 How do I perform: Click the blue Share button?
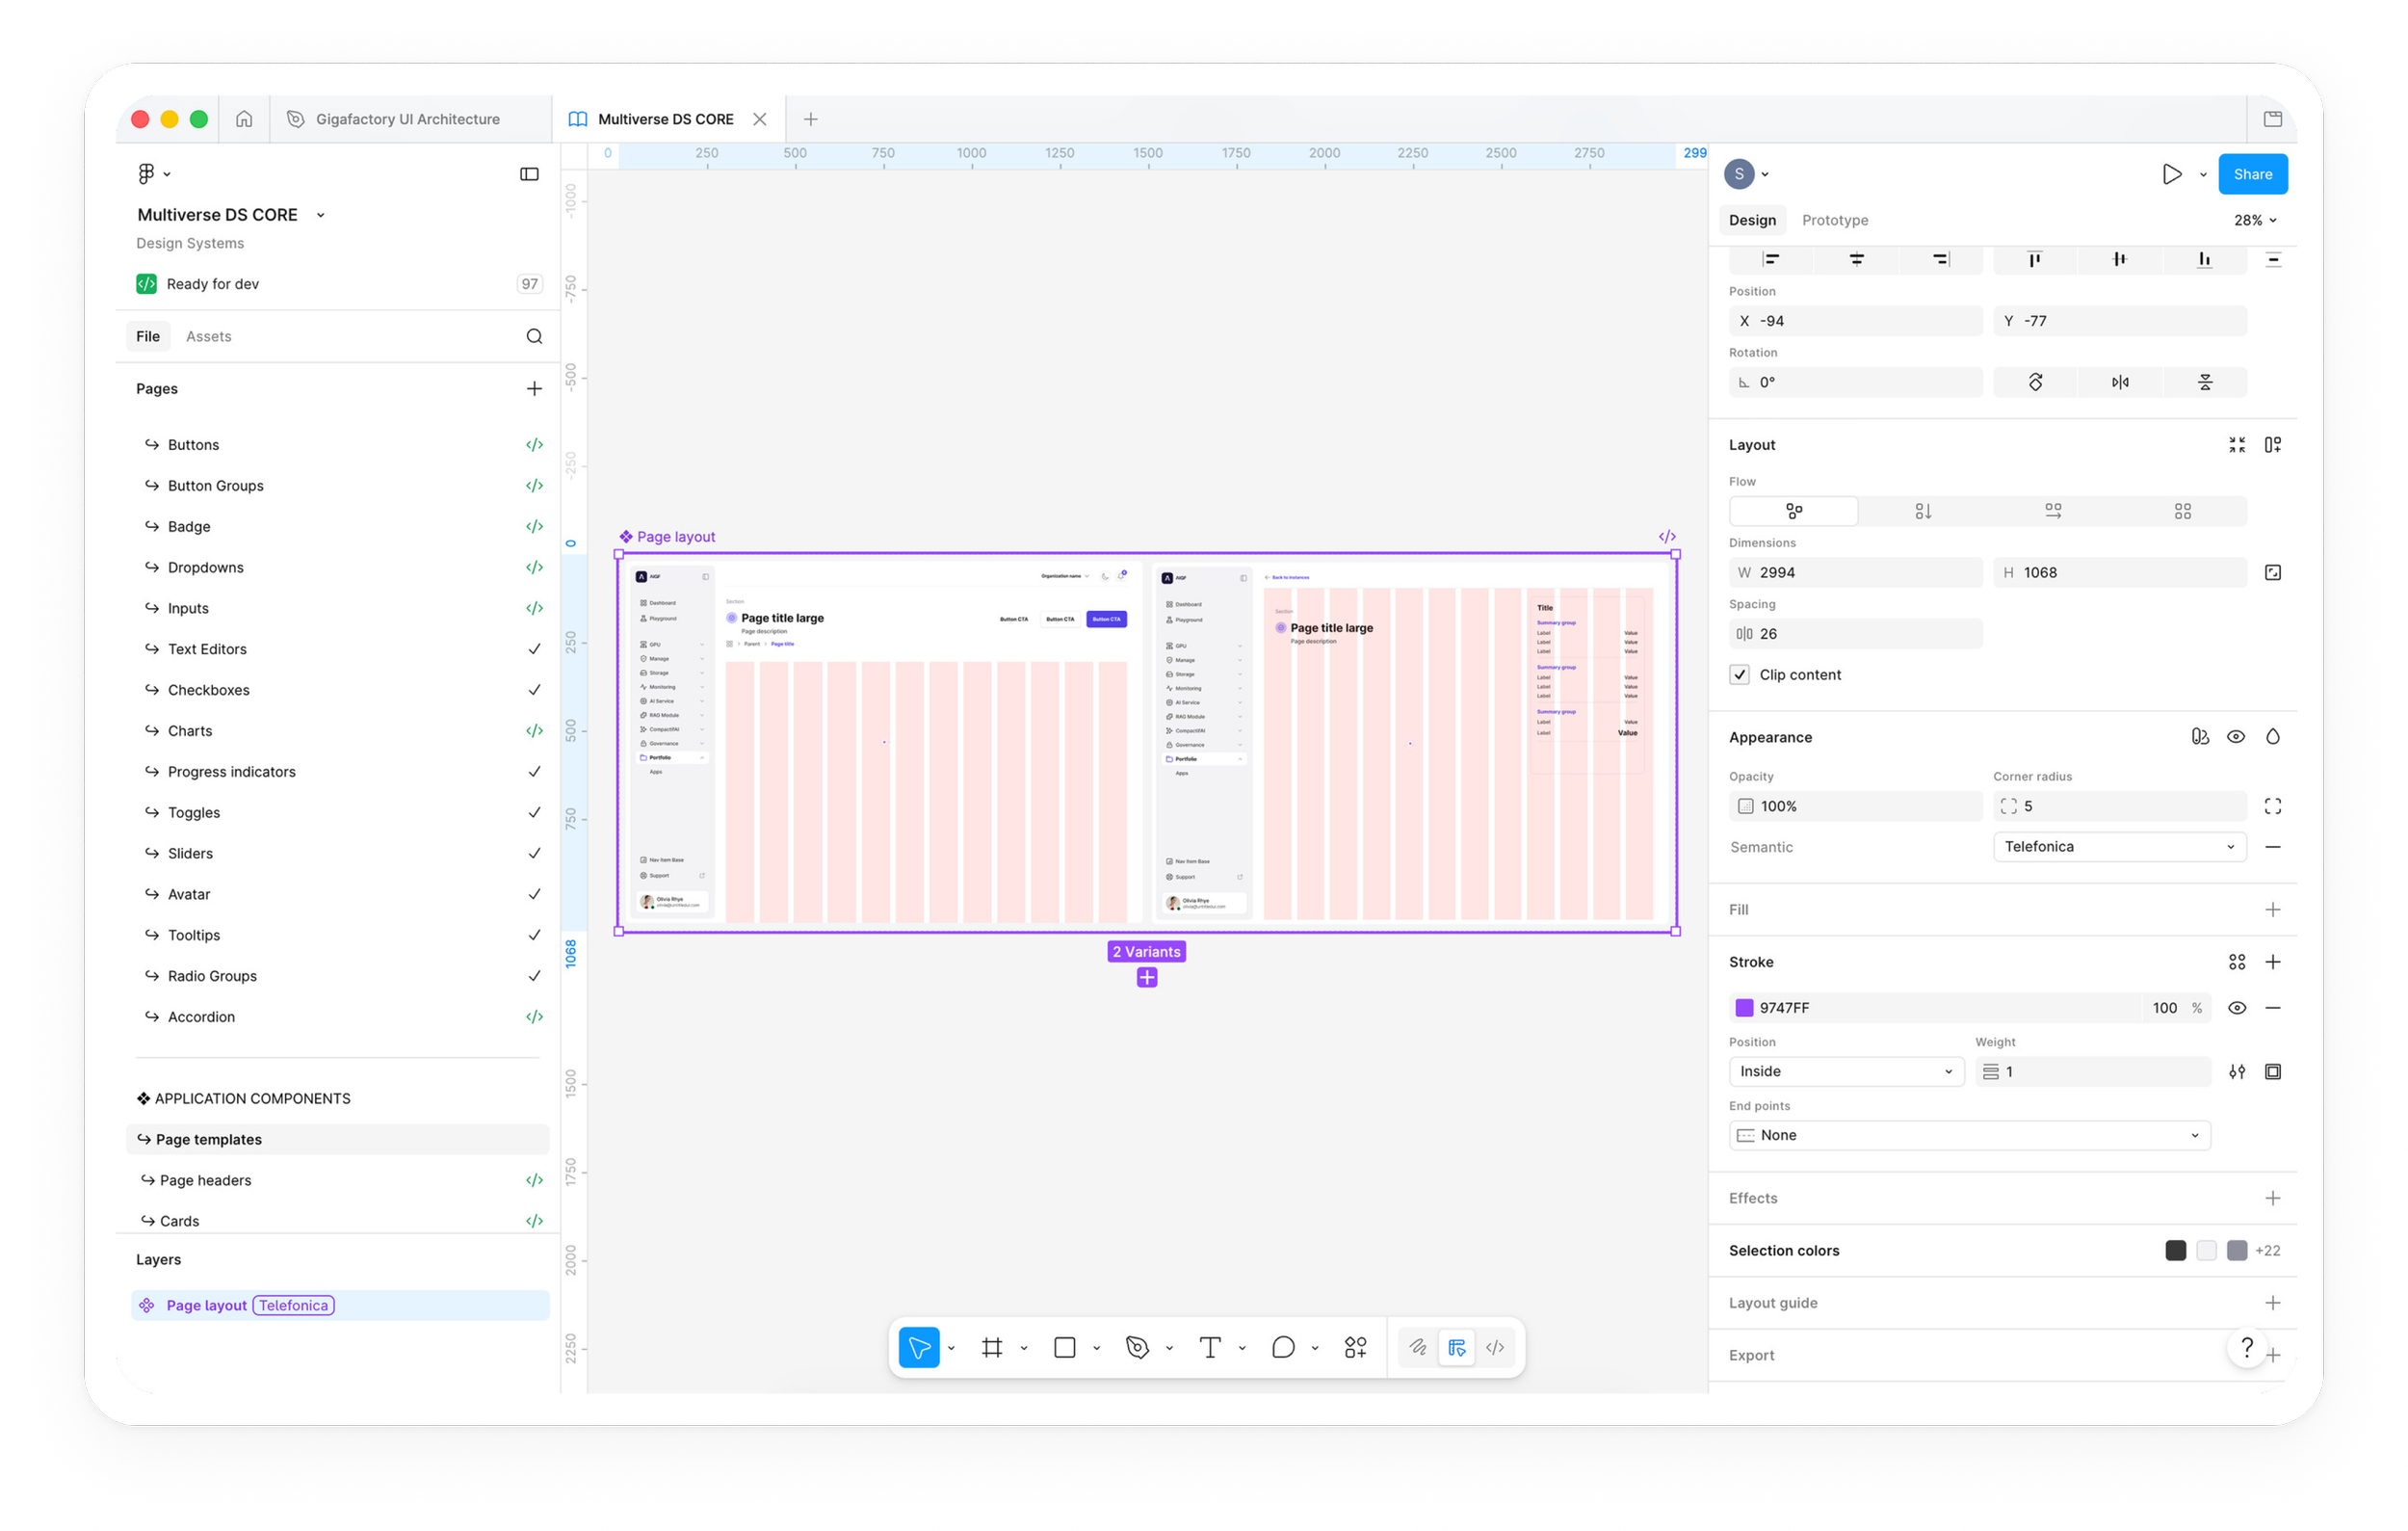(x=2253, y=174)
